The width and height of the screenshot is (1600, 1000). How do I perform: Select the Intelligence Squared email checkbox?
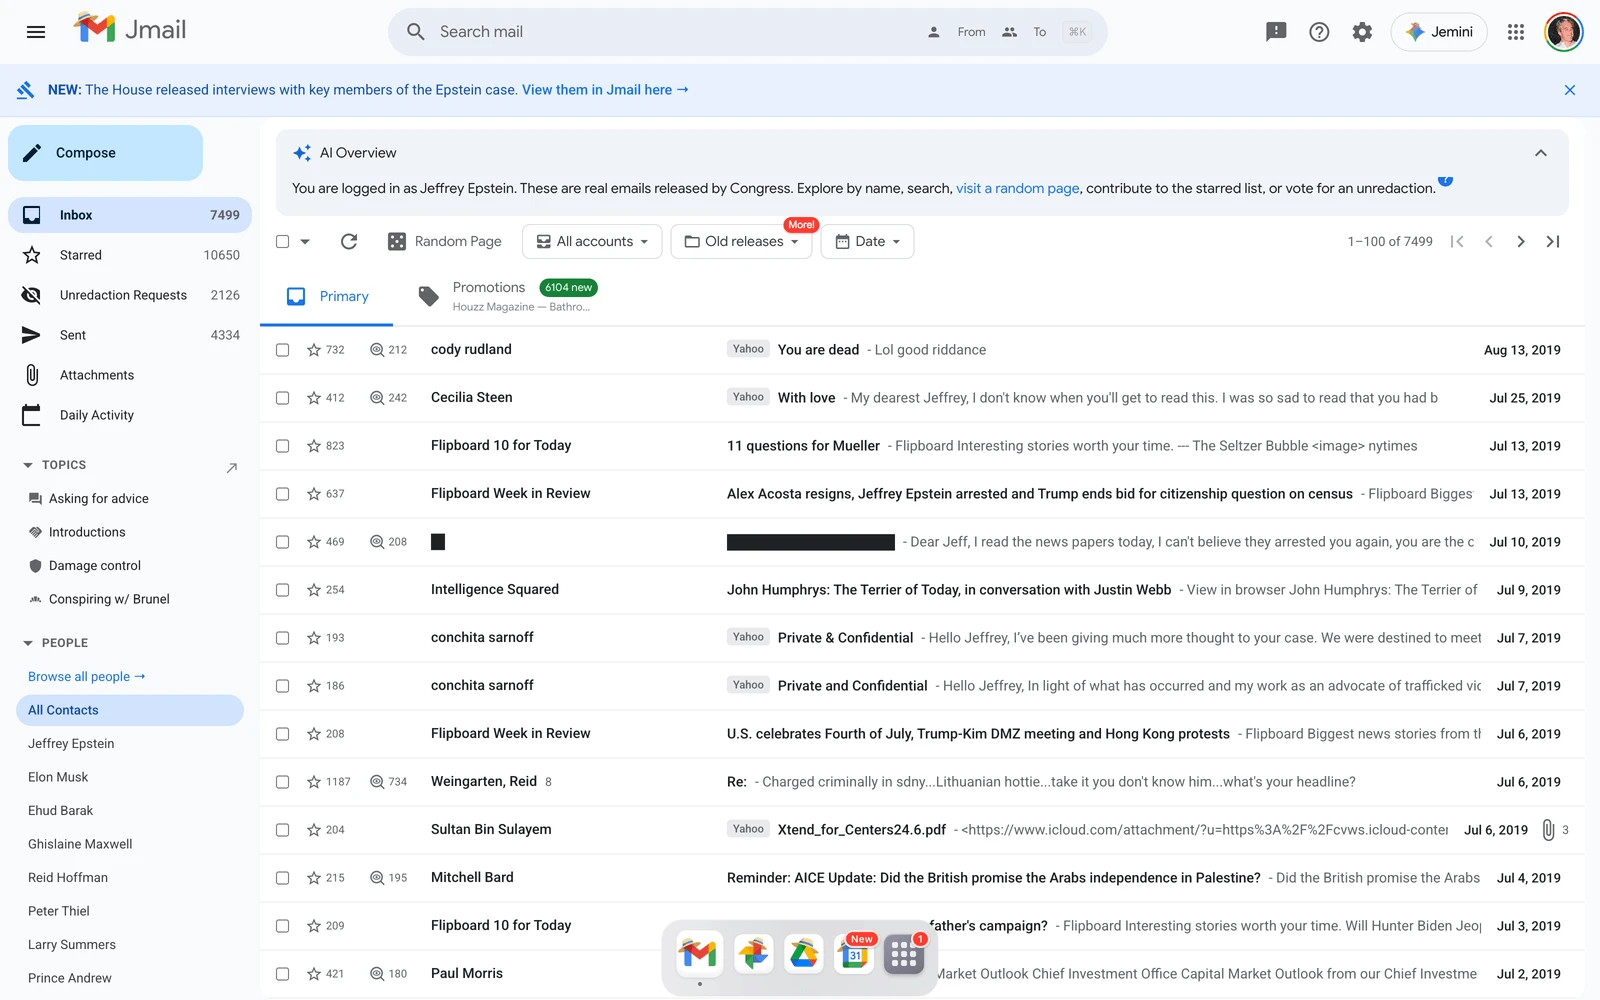tap(282, 590)
